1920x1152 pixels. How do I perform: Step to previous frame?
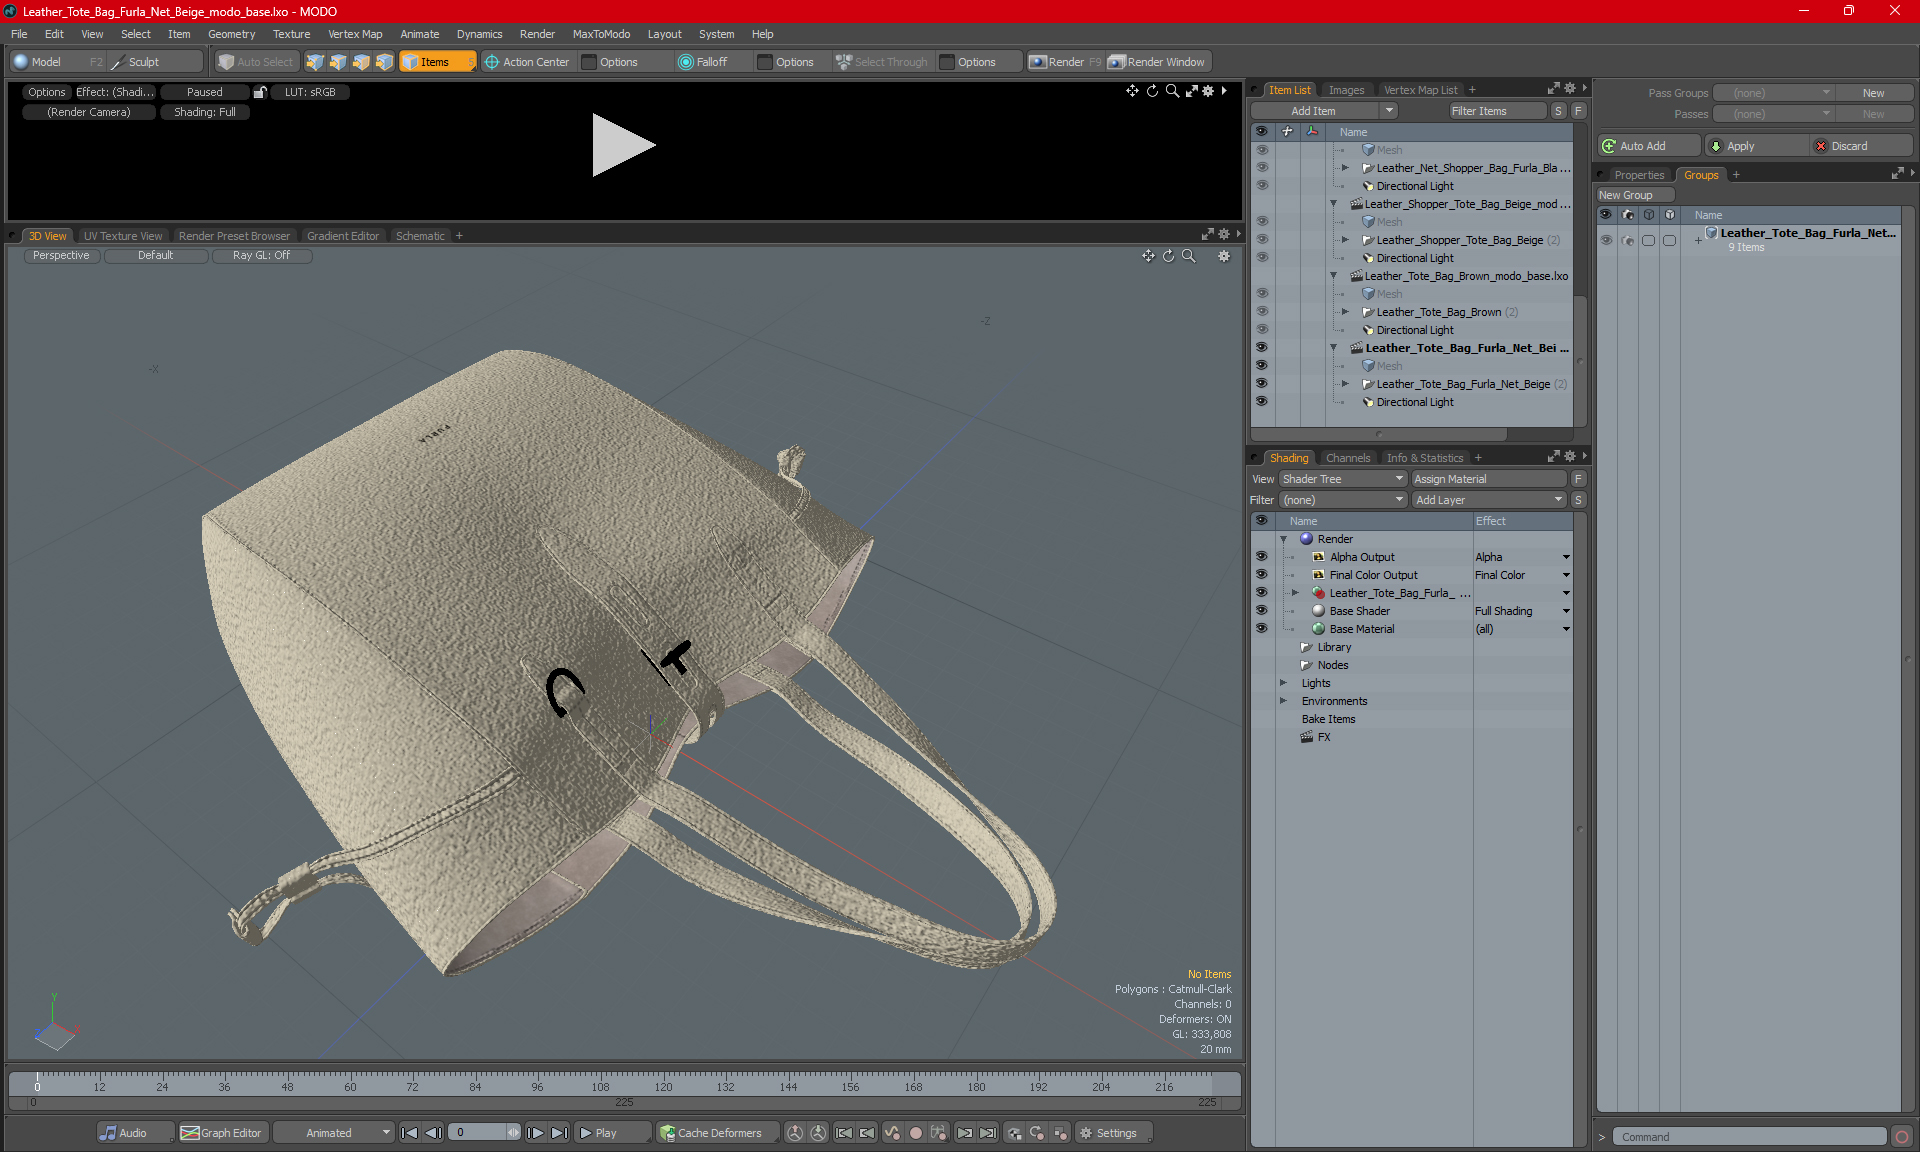pos(433,1133)
